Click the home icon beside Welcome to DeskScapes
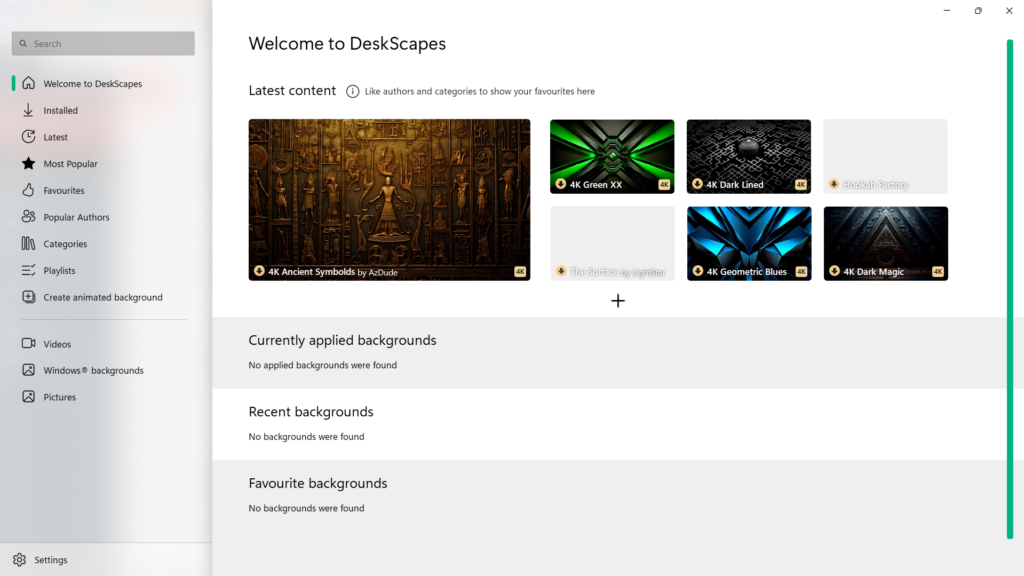 tap(28, 83)
